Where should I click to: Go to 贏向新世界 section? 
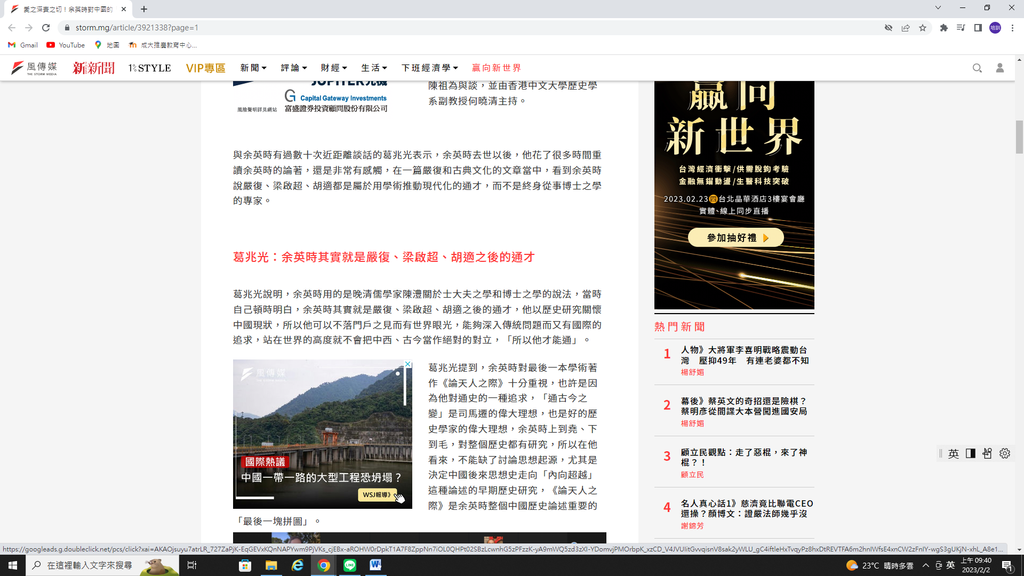pos(496,68)
